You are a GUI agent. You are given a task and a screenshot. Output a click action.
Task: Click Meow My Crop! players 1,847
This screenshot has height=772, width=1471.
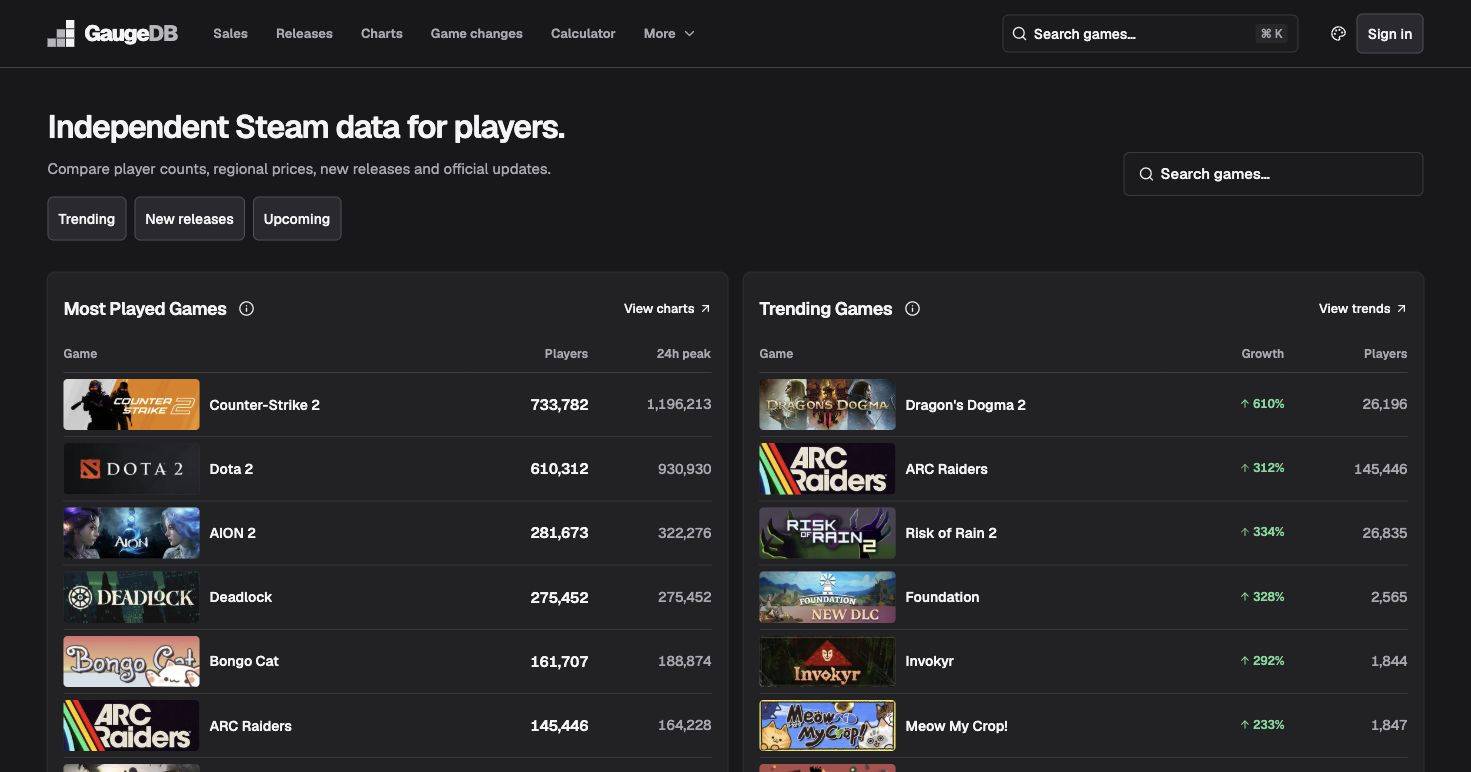pyautogui.click(x=1389, y=725)
